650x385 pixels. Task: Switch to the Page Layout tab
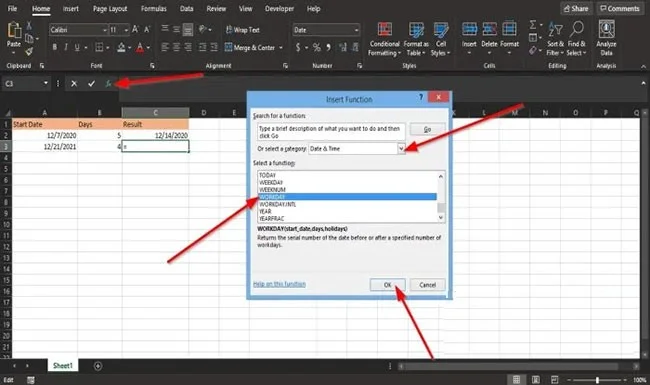pyautogui.click(x=110, y=9)
